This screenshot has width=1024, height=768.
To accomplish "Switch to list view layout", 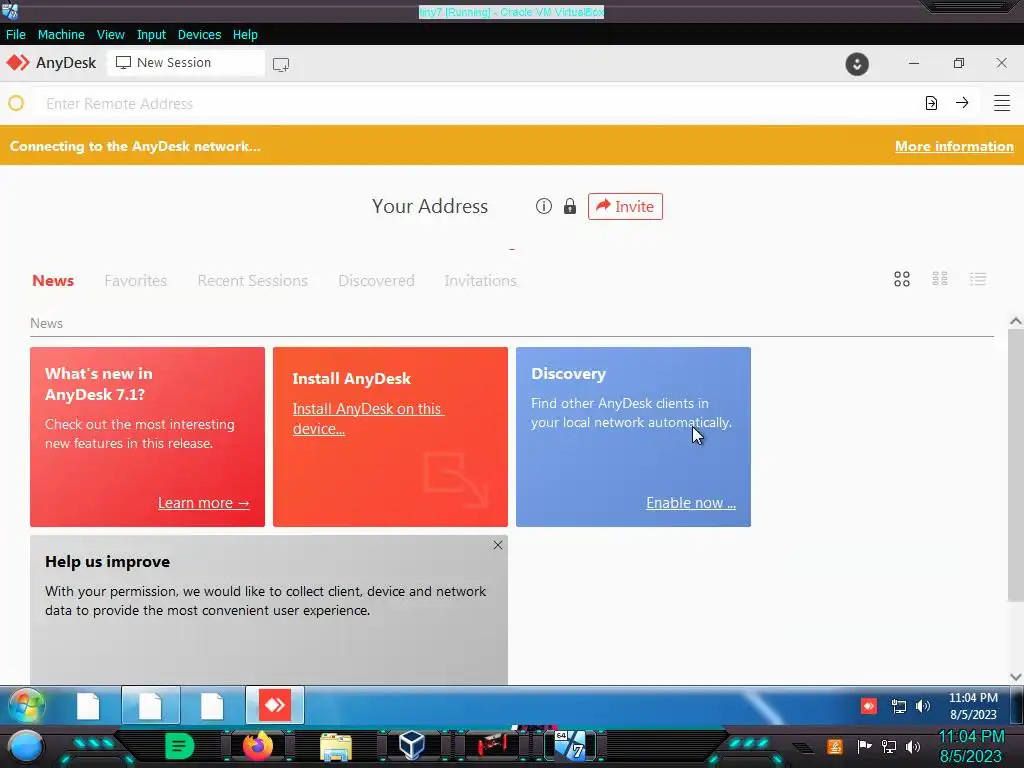I will [x=978, y=280].
